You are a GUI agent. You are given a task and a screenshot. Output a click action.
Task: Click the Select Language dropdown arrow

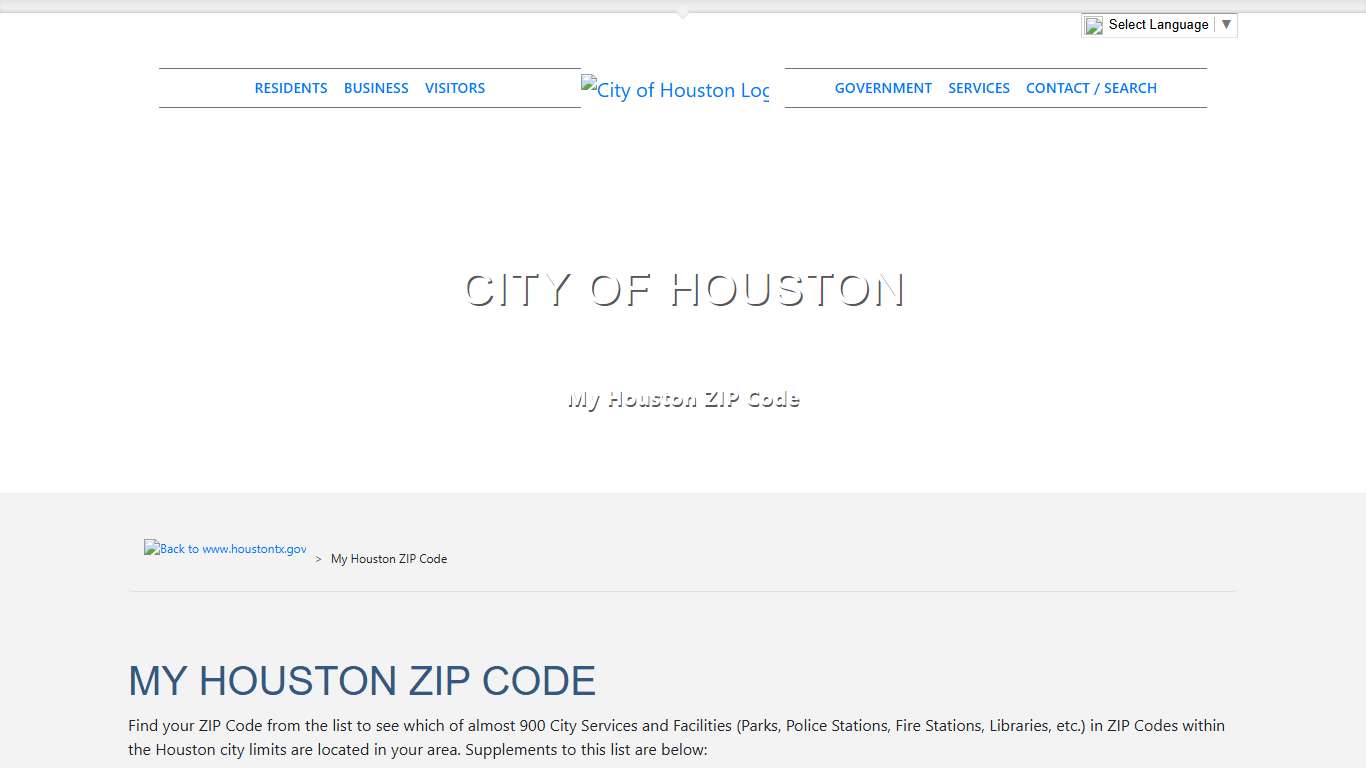(1227, 24)
